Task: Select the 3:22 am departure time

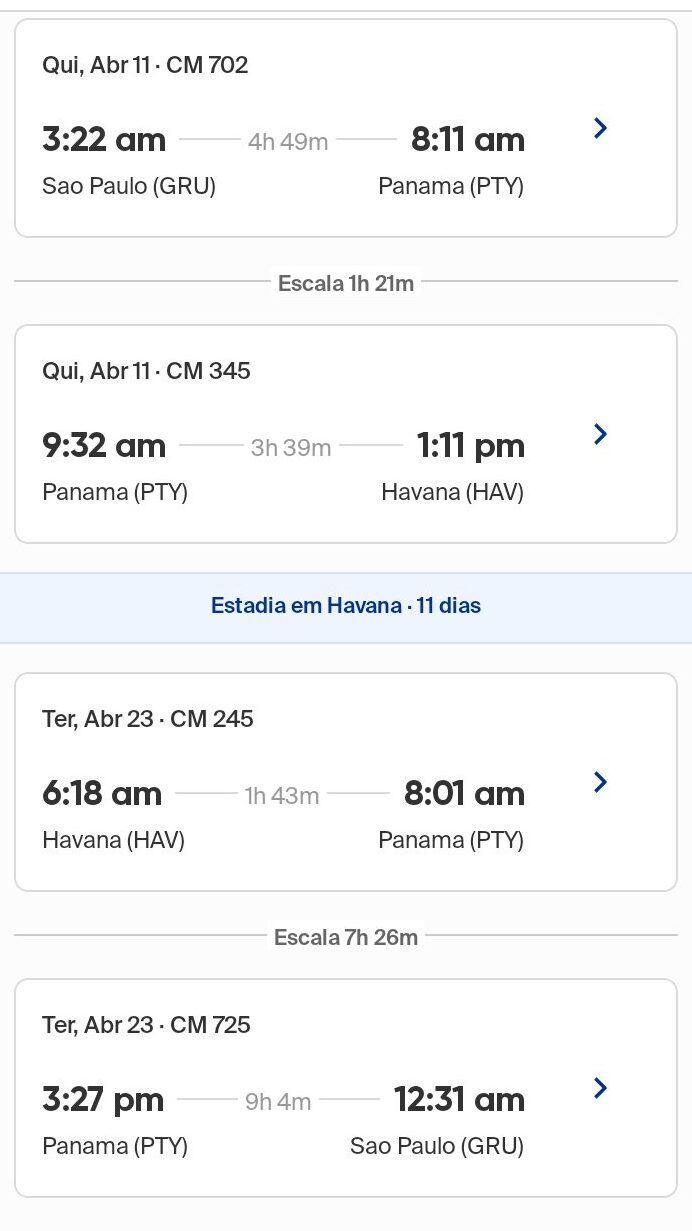Action: [x=103, y=139]
